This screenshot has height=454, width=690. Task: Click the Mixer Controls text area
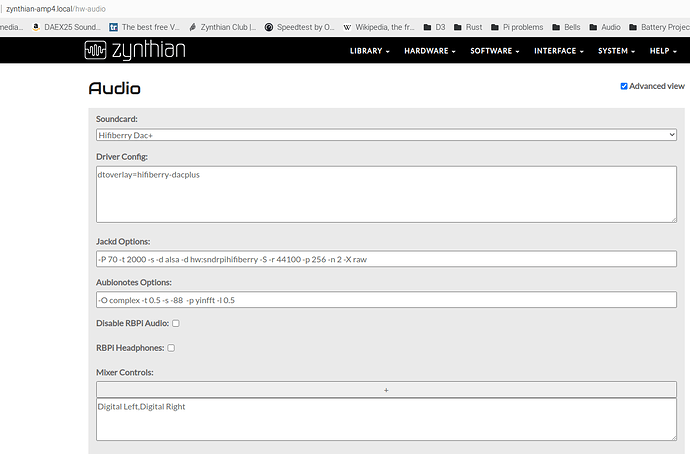[x=386, y=419]
